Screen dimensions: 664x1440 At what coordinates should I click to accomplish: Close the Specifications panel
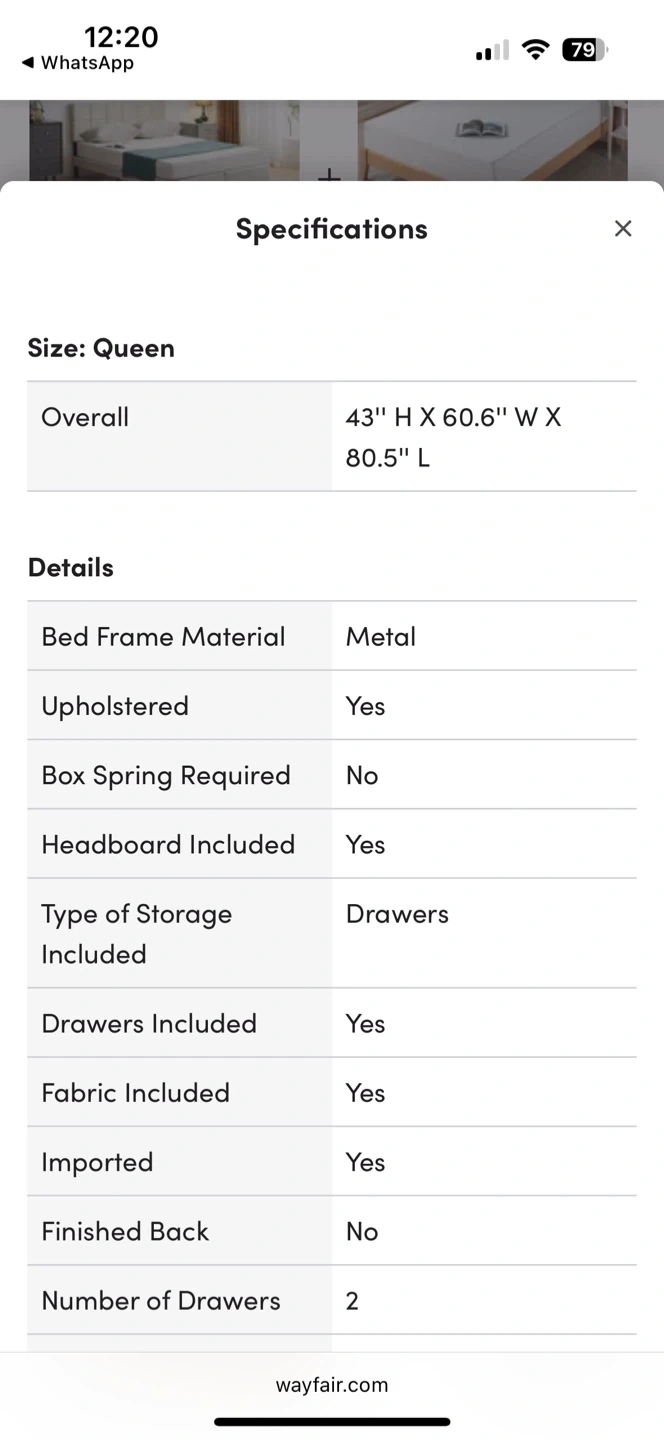623,229
